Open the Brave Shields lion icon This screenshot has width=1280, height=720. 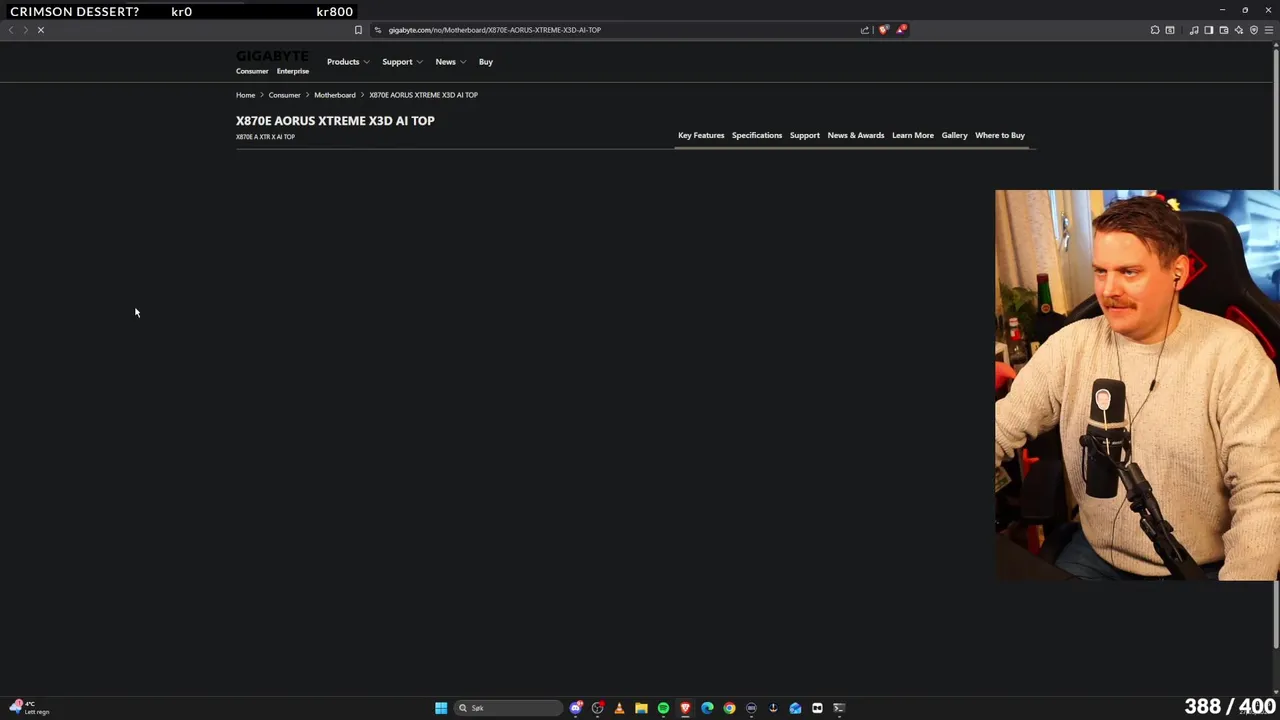pyautogui.click(x=883, y=30)
